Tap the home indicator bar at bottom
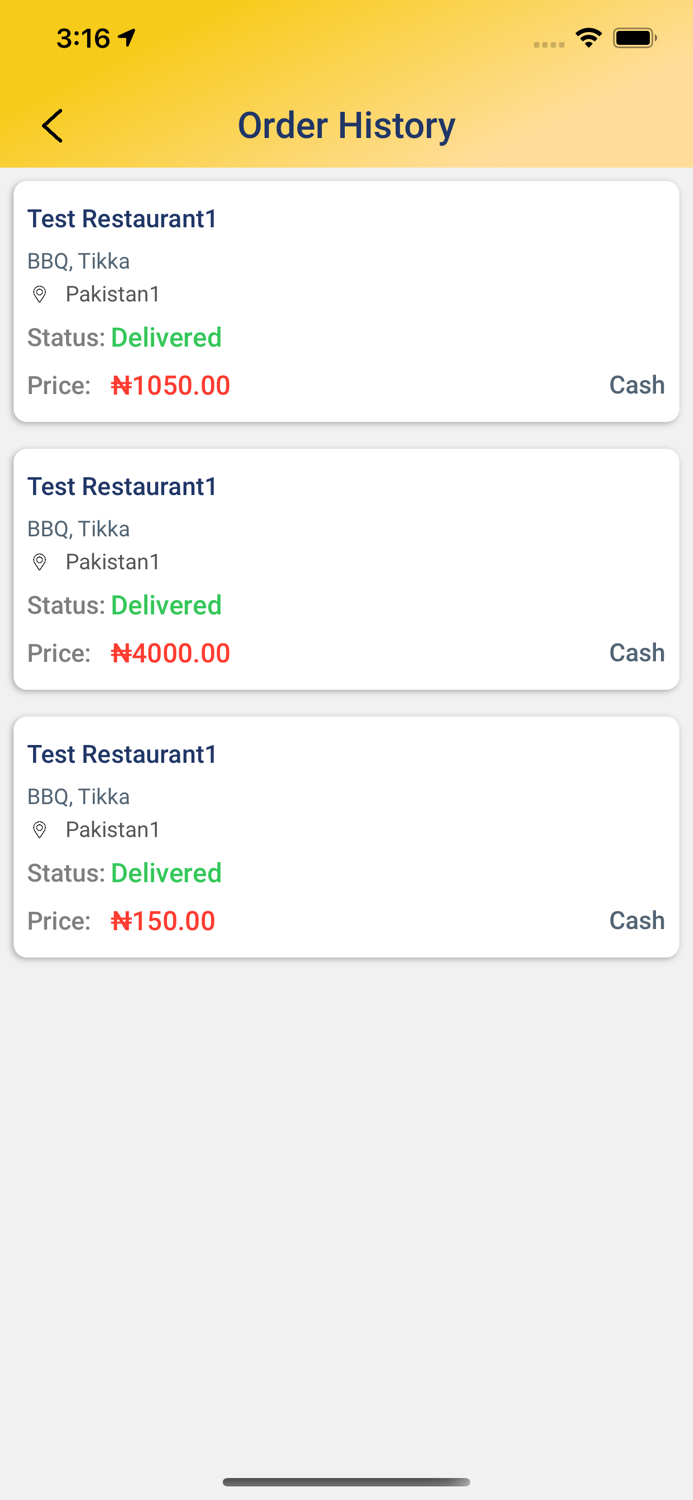Image resolution: width=693 pixels, height=1500 pixels. (x=346, y=1482)
